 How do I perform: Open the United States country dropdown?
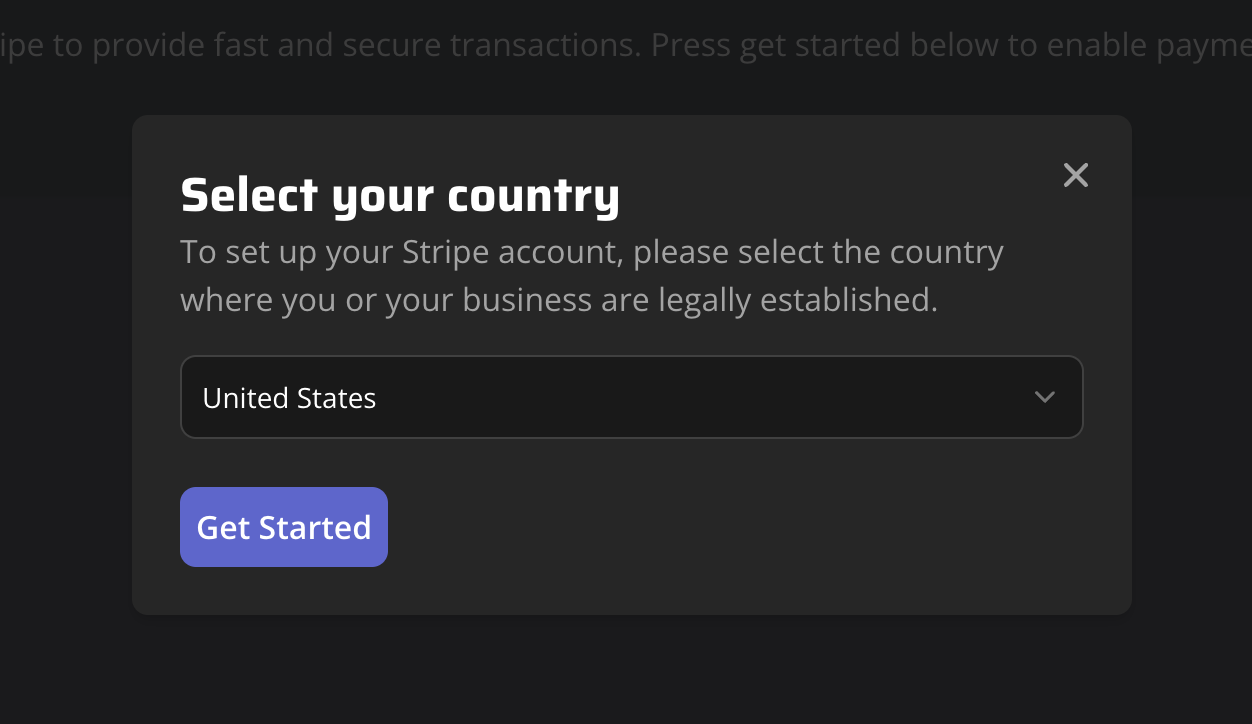point(631,397)
